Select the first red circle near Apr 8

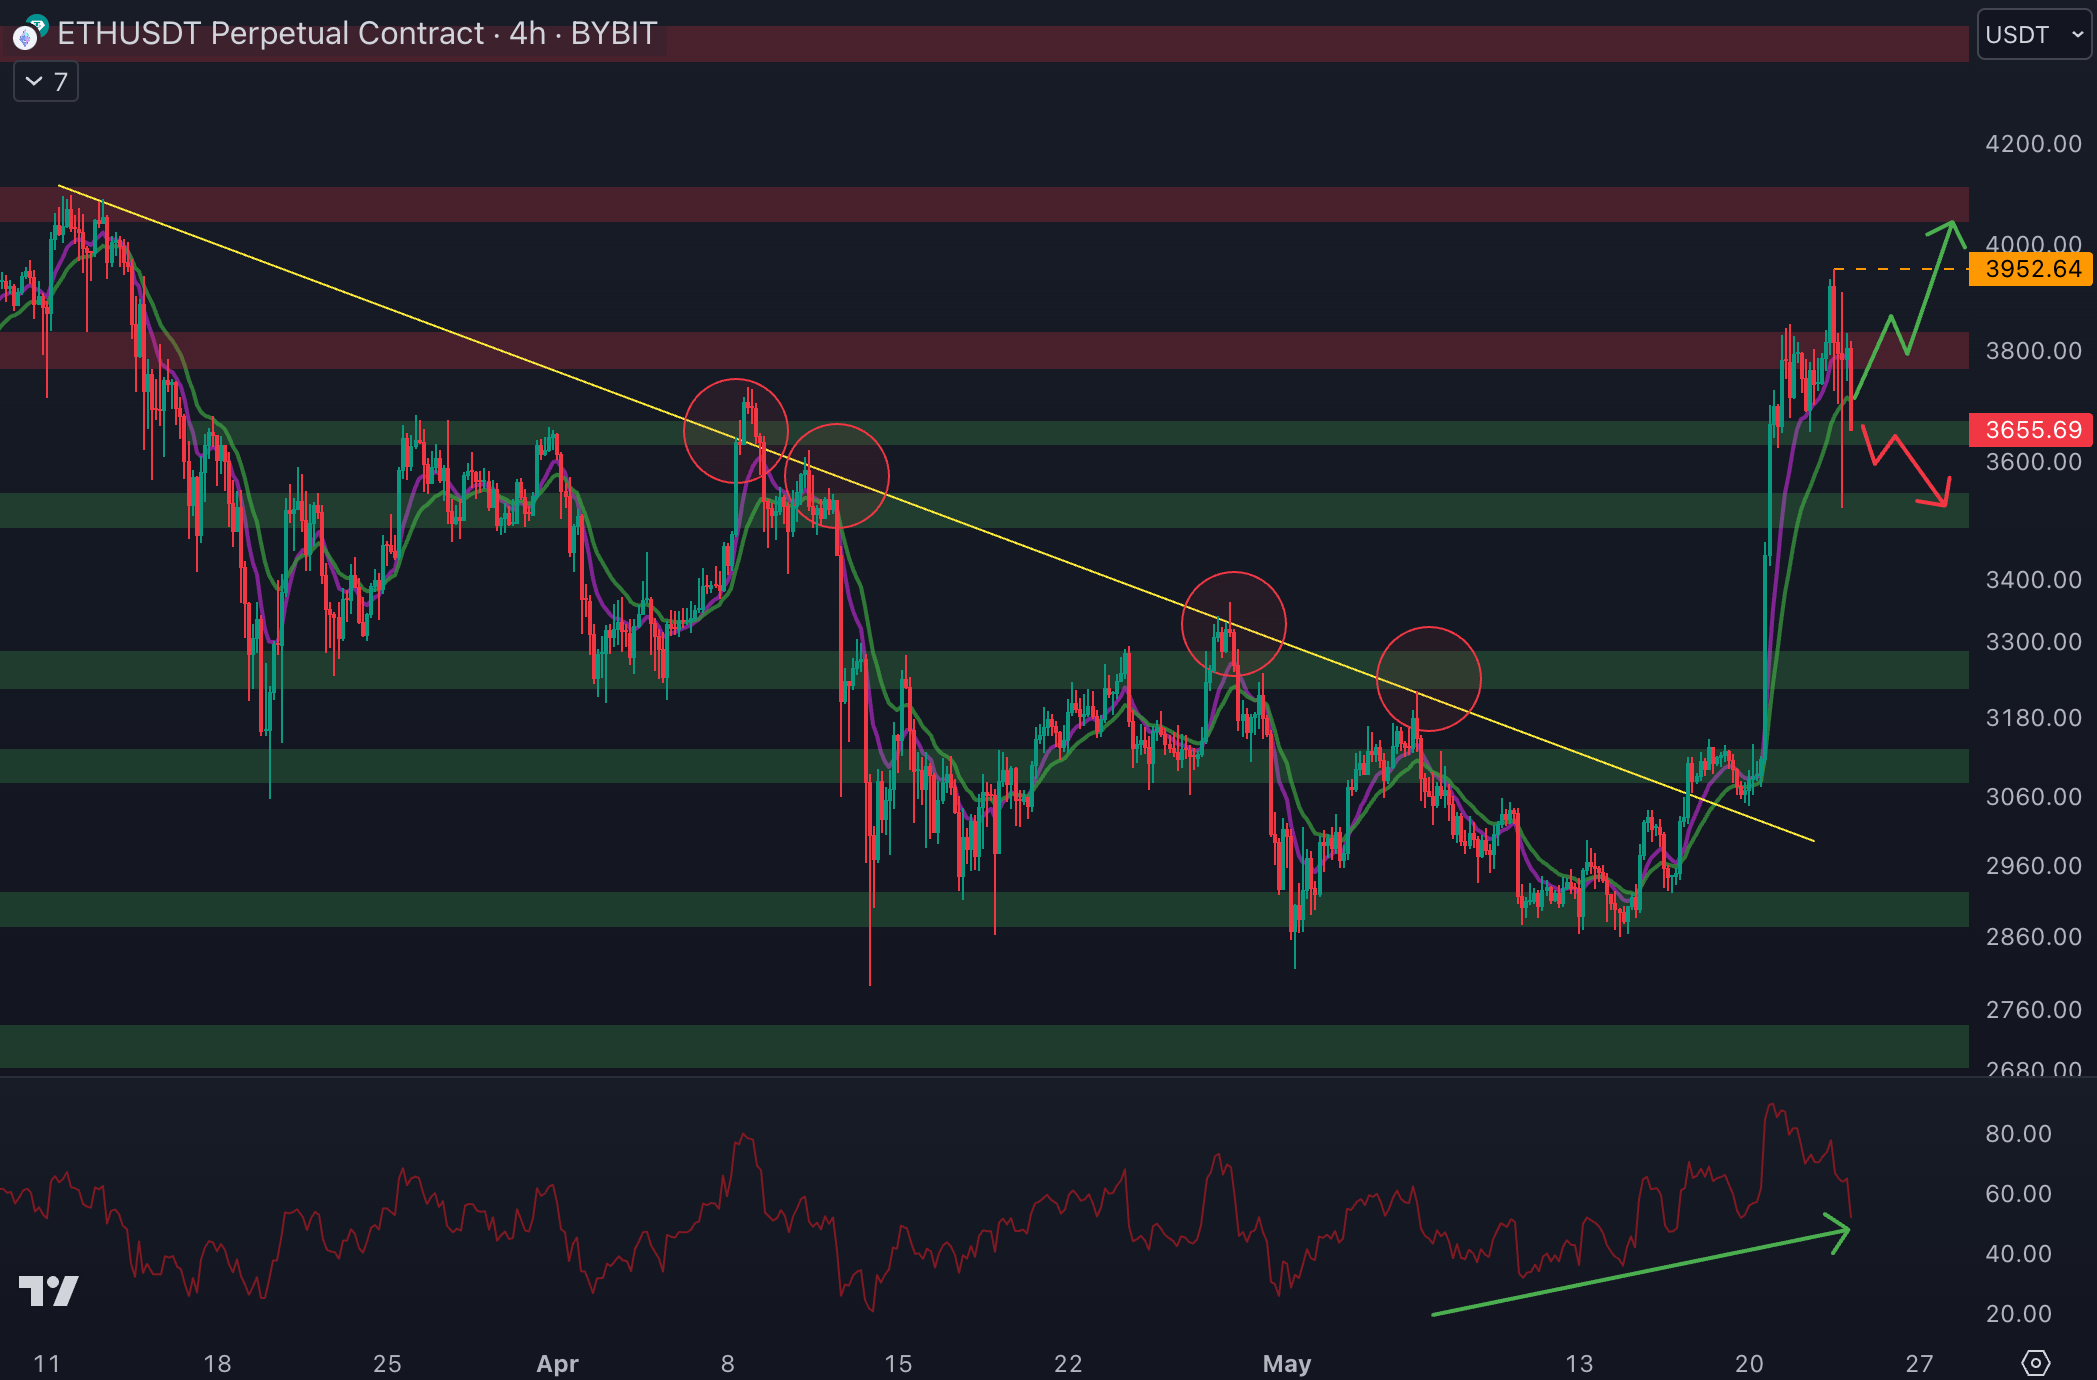736,431
